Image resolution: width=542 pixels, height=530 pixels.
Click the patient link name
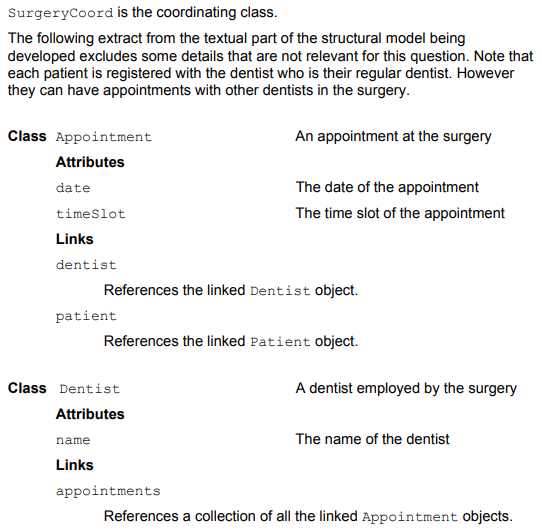click(x=86, y=316)
